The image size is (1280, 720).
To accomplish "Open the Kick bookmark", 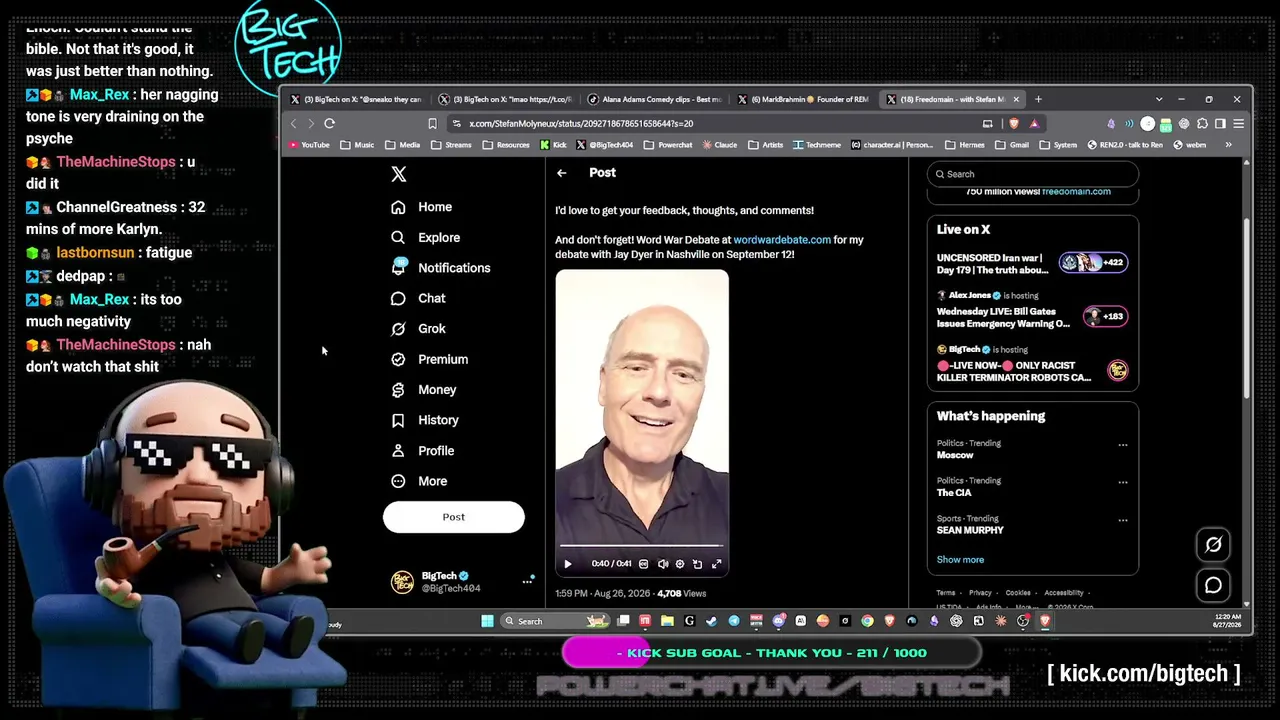I will 553,145.
